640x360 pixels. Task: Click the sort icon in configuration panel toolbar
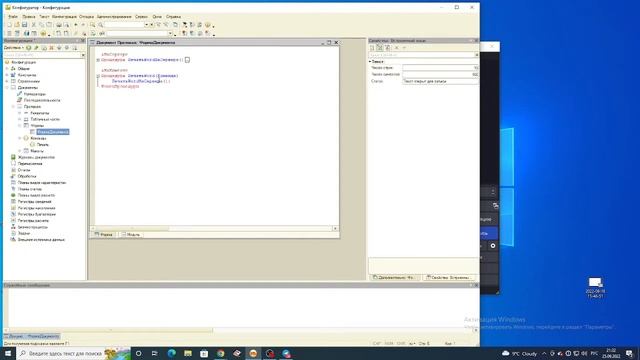[75, 48]
